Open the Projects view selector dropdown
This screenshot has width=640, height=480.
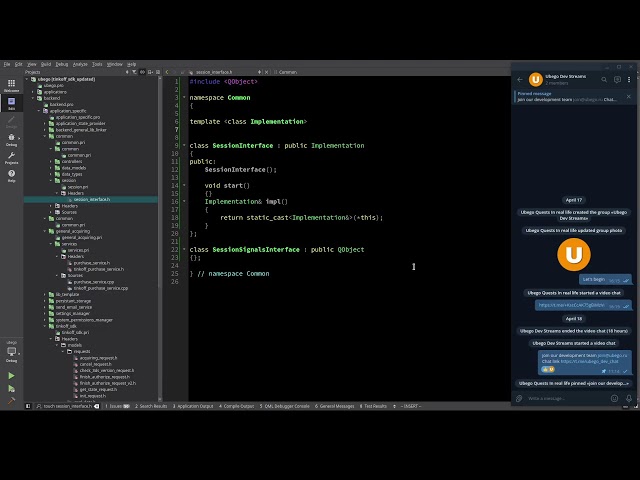click(127, 72)
